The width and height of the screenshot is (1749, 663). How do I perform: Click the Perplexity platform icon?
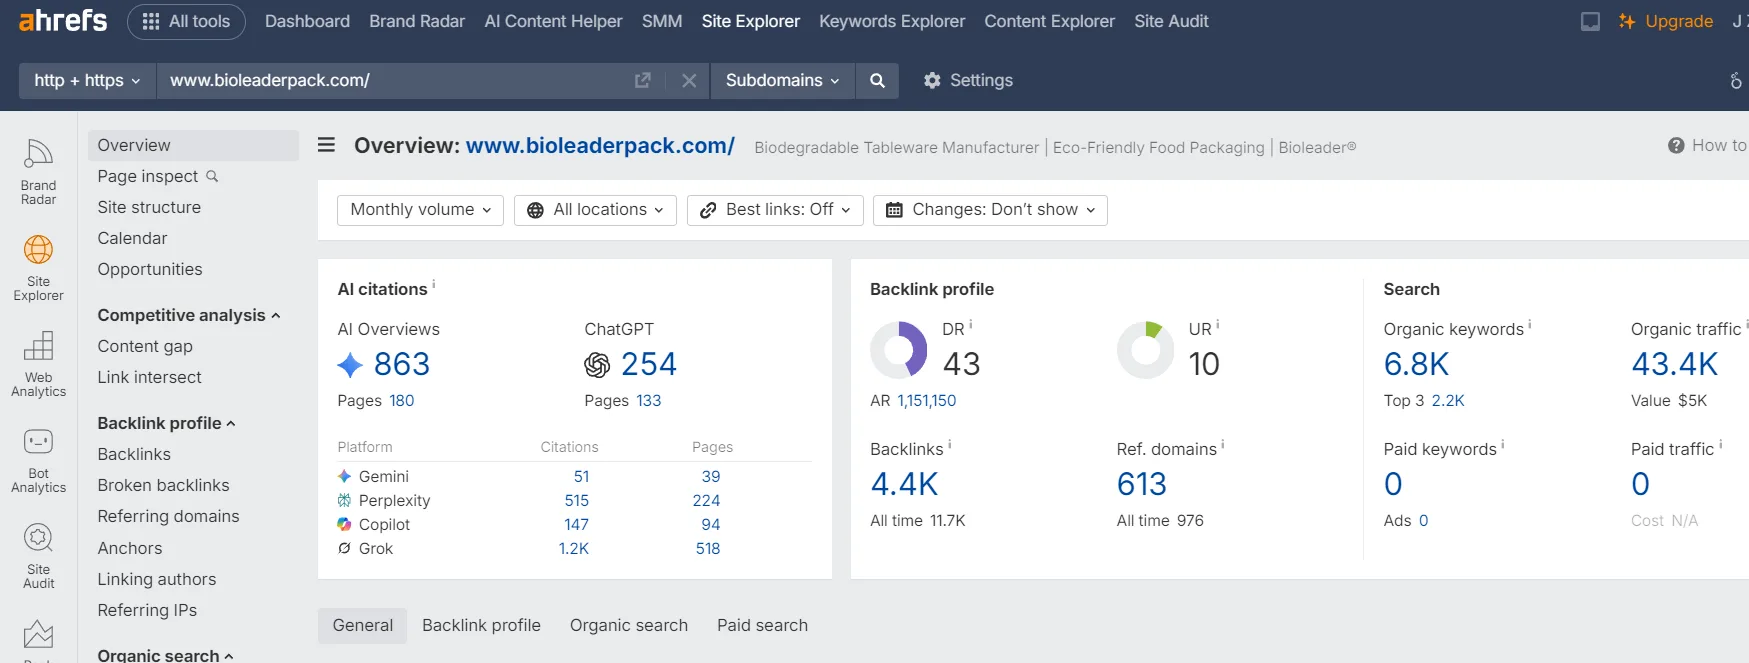pyautogui.click(x=344, y=500)
